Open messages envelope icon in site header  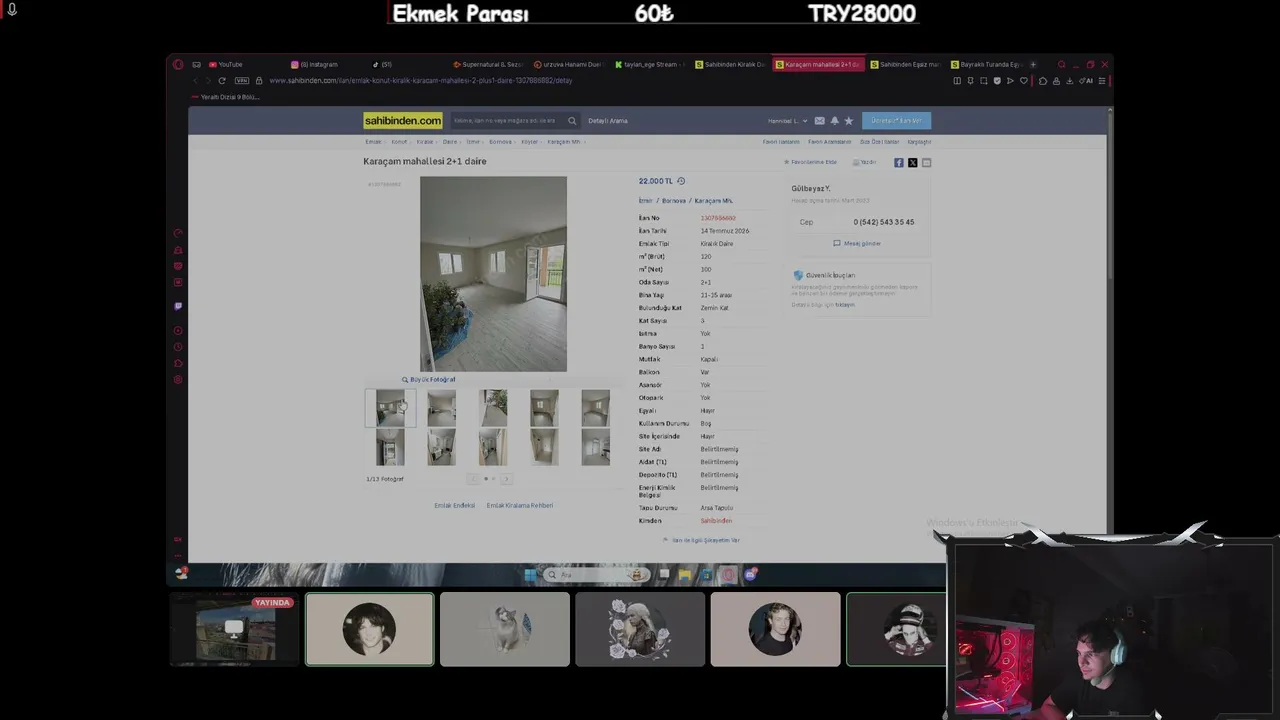tap(820, 121)
